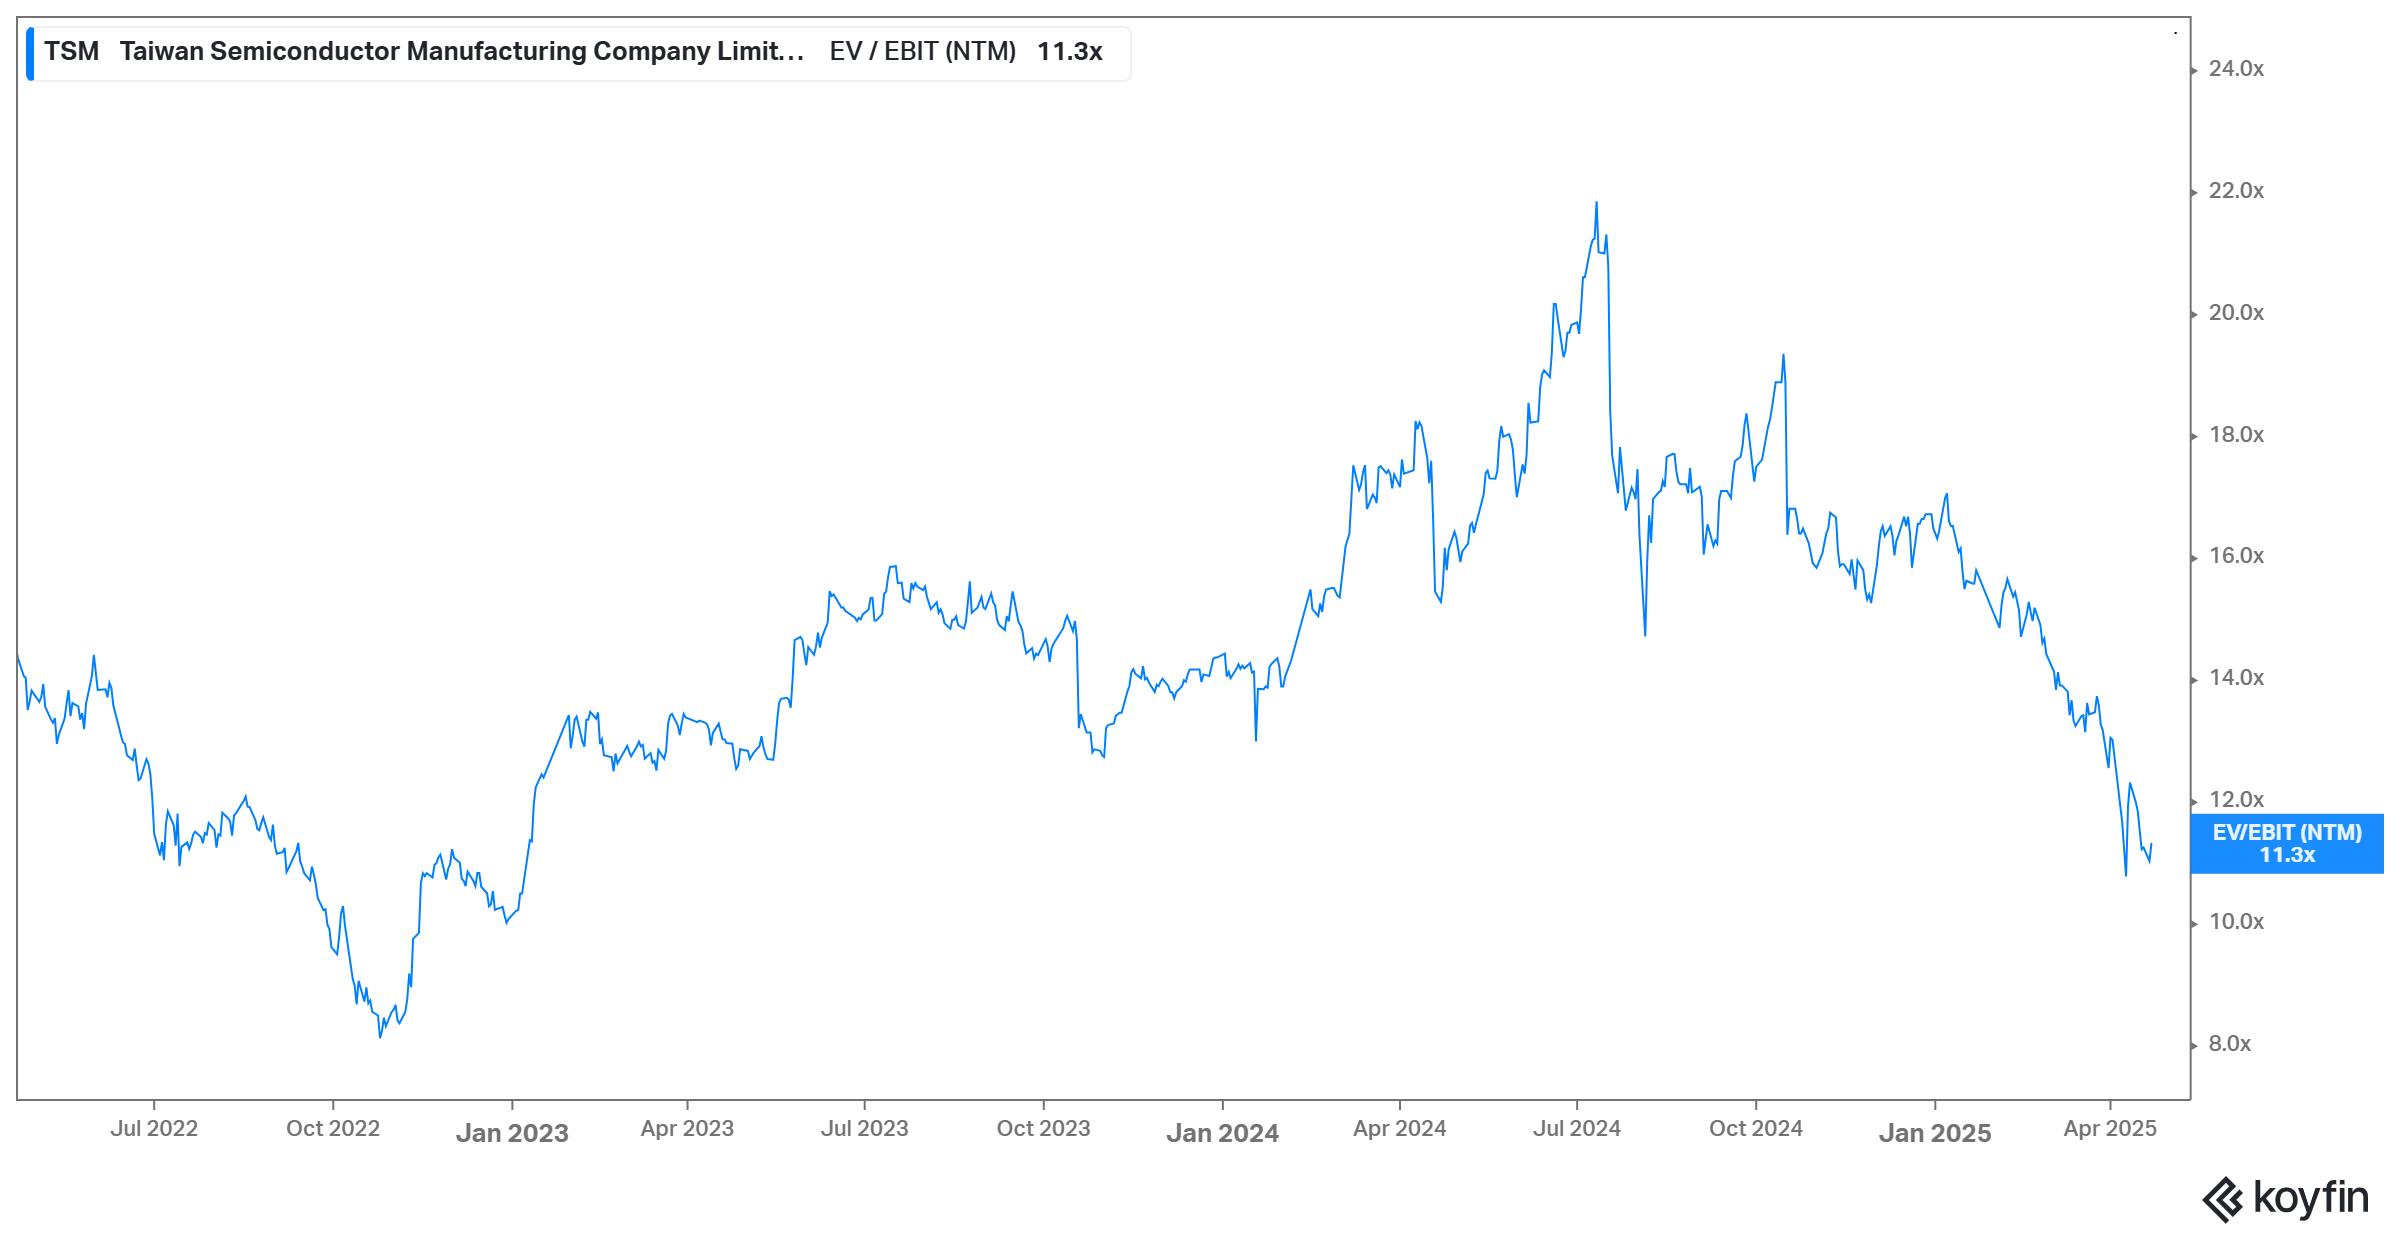This screenshot has height=1240, width=2400.
Task: Click the blue EV/EBIT (NTM) 11.3x price tag
Action: coord(2287,843)
